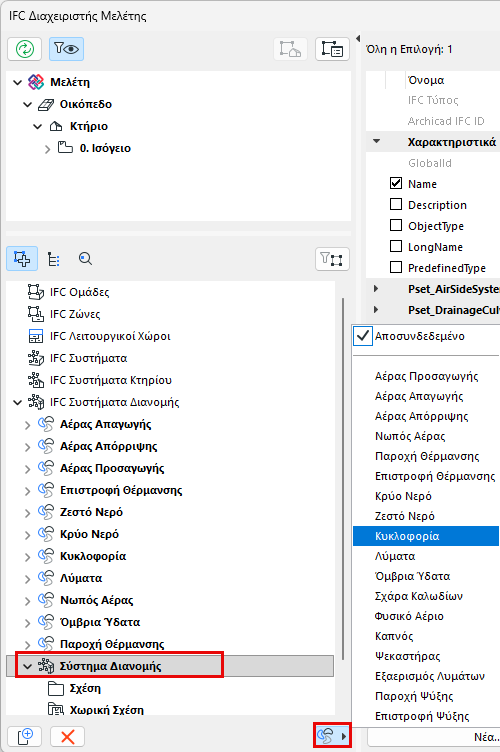The image size is (500, 752).
Task: Select IFC Λειτουργικοί Χώροι icon
Action: (x=35, y=336)
